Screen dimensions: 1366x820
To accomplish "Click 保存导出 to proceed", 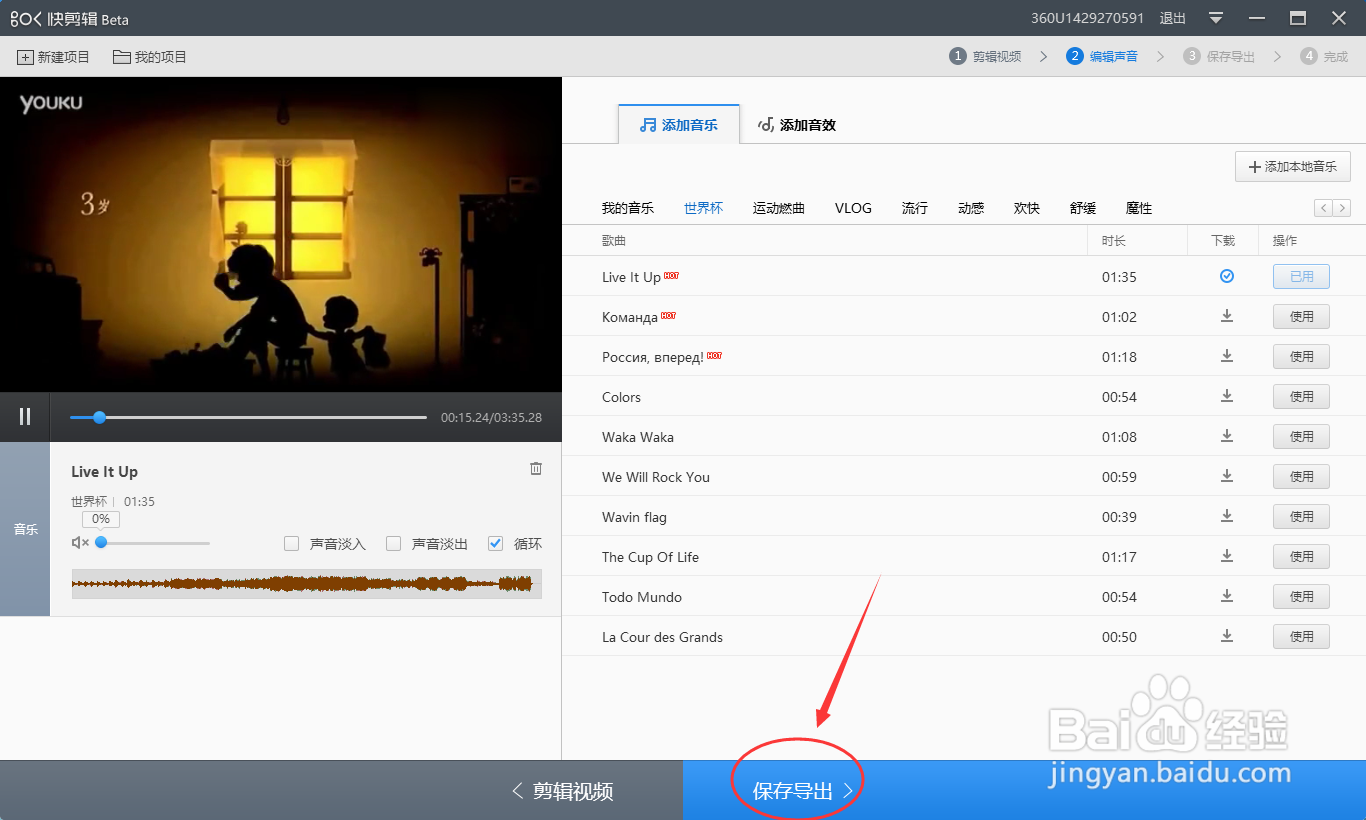I will [x=1024, y=790].
